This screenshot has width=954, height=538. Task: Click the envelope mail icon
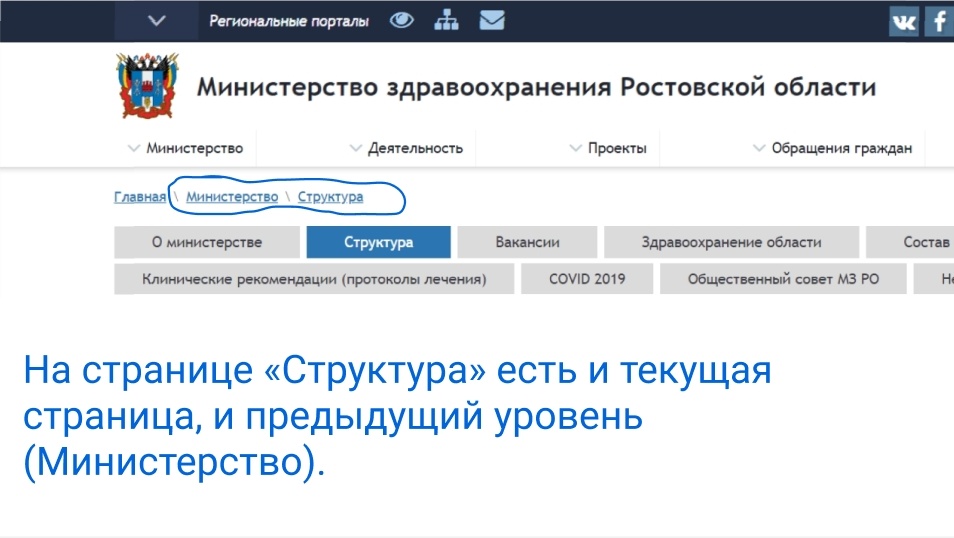click(x=491, y=20)
